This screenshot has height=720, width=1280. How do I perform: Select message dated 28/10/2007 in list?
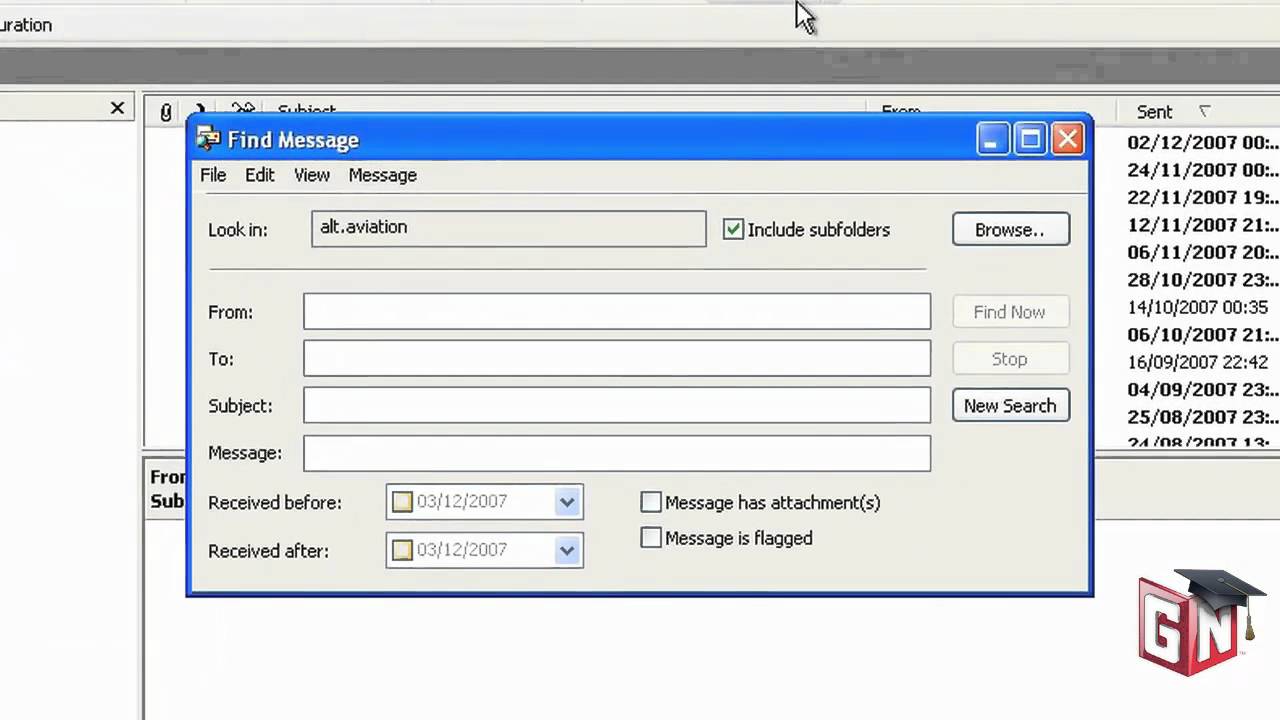tap(1203, 280)
